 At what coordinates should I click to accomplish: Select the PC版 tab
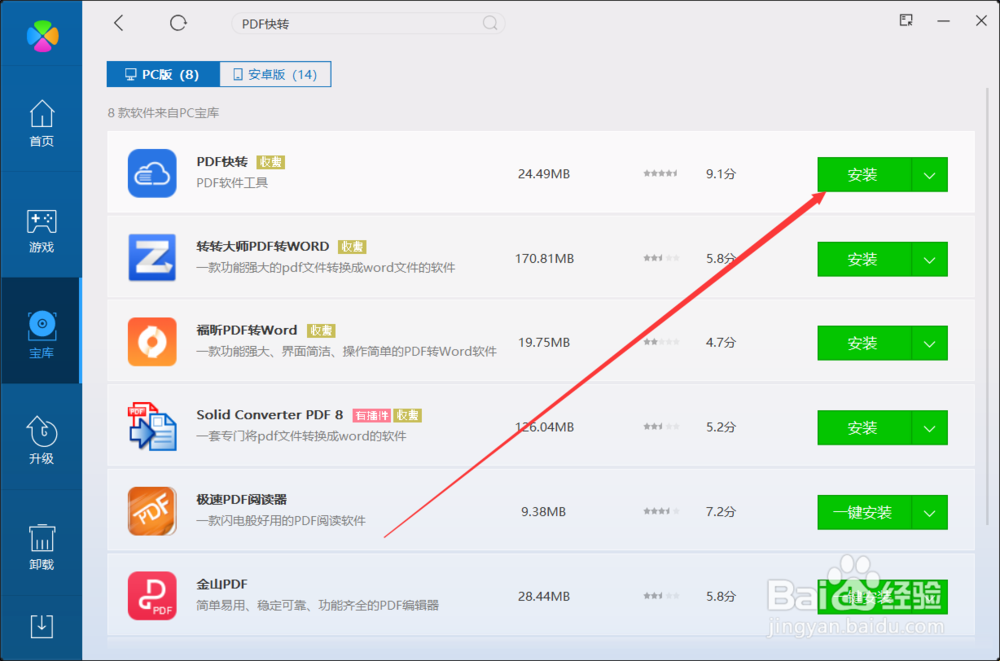point(162,73)
